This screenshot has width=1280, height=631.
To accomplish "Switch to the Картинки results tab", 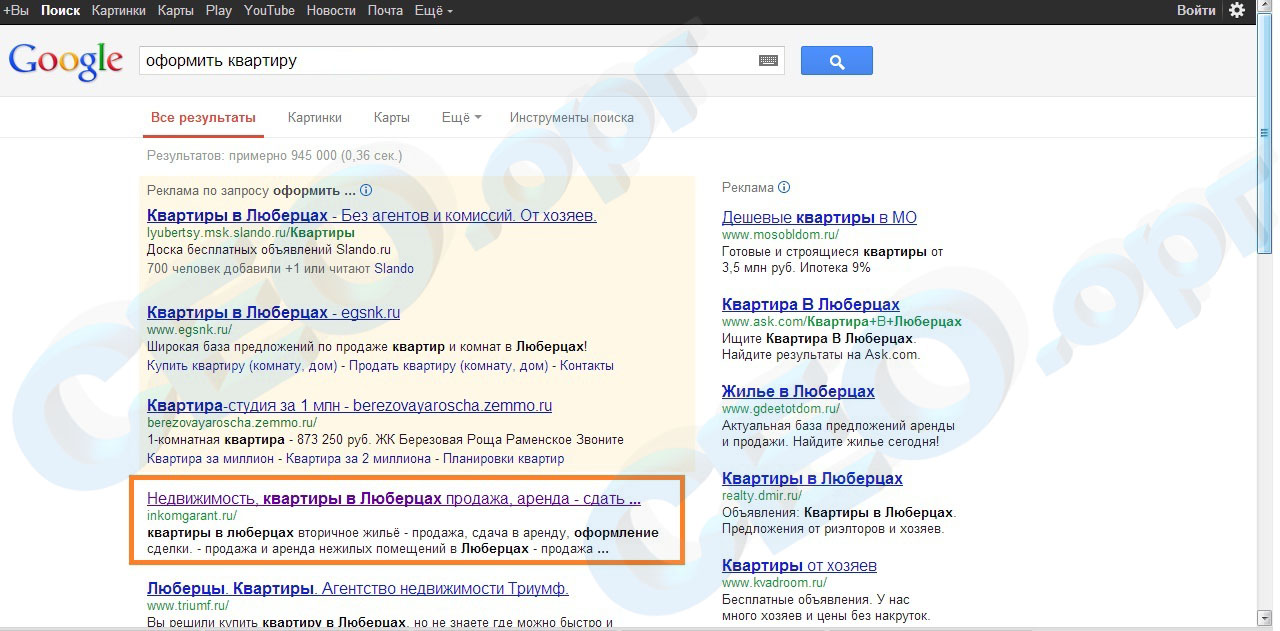I will click(x=315, y=117).
